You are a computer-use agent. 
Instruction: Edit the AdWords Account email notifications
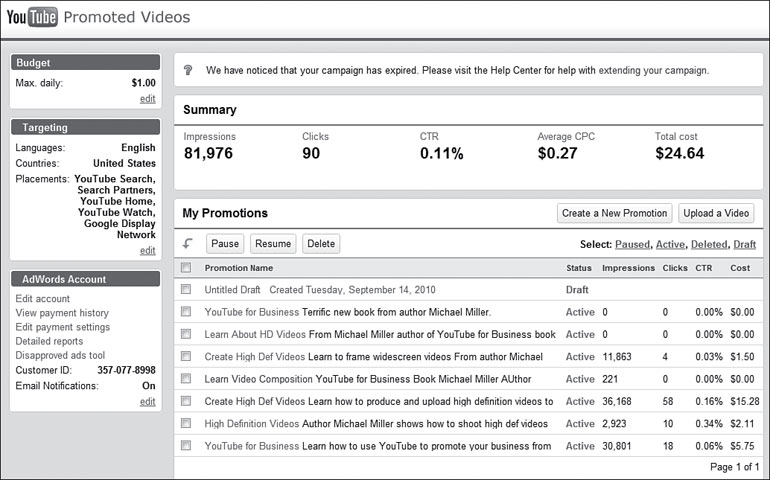(147, 402)
